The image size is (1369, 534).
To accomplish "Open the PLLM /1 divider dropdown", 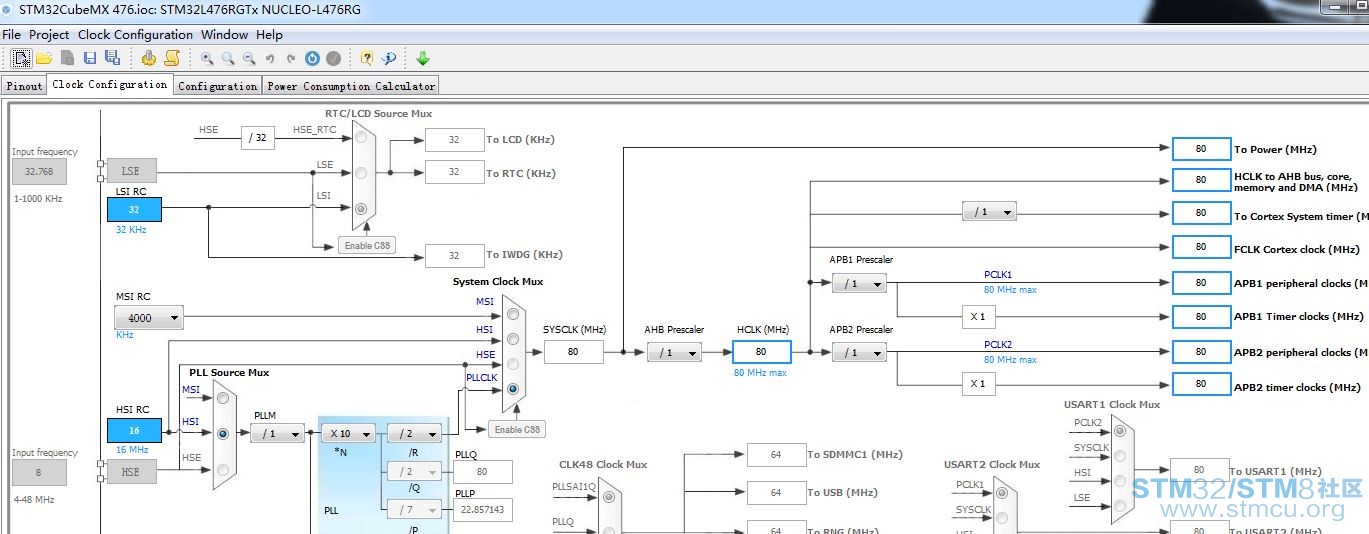I will click(277, 433).
